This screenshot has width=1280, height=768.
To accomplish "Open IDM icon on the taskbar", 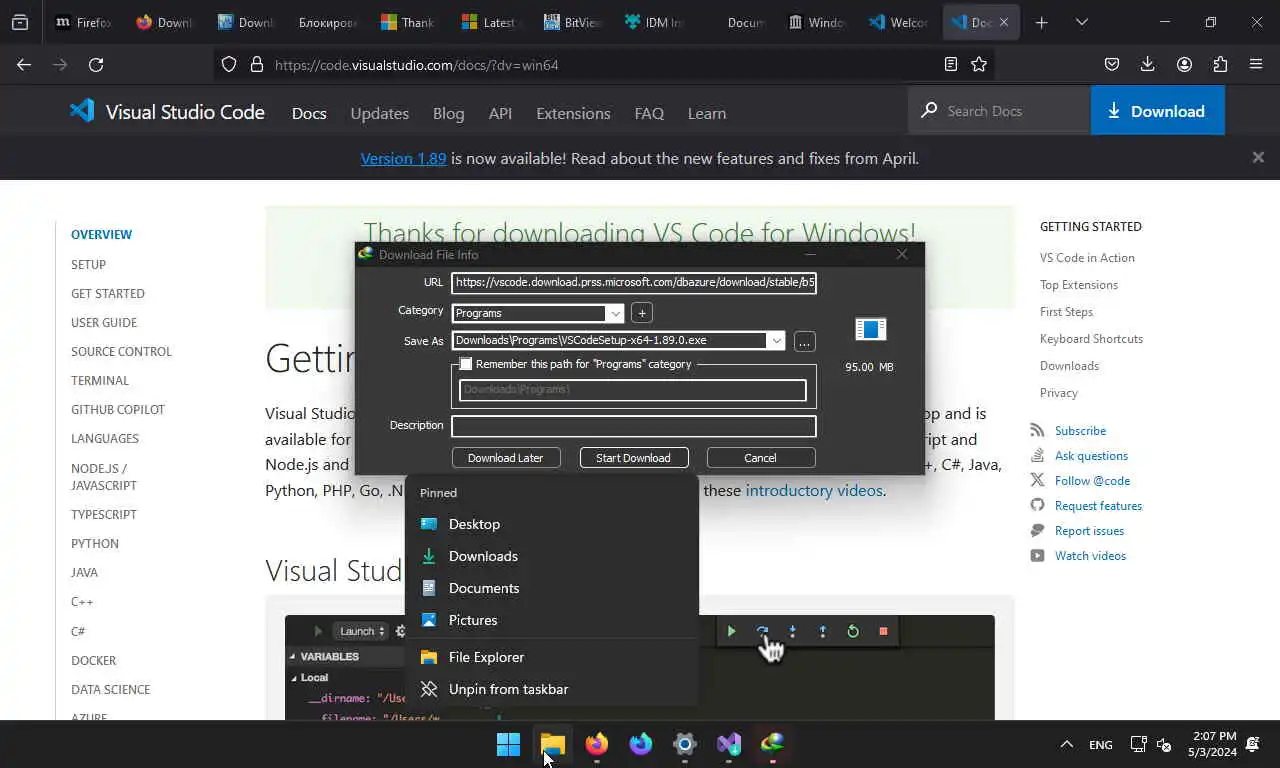I will tap(773, 744).
